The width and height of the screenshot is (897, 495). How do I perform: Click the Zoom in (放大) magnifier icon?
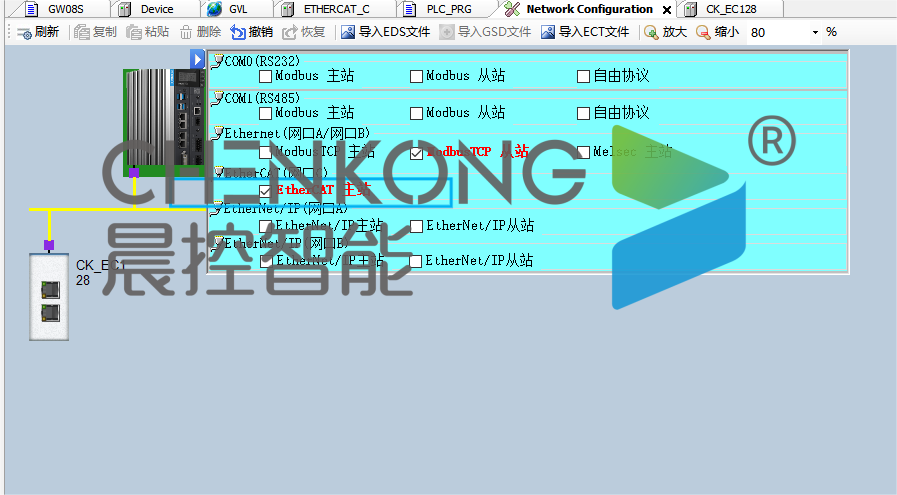point(651,32)
